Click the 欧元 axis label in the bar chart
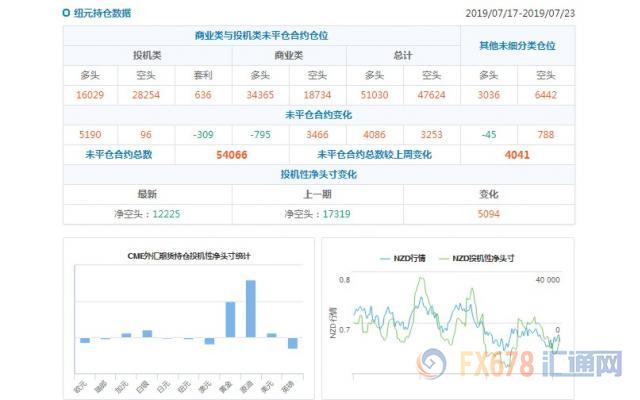 (x=80, y=386)
